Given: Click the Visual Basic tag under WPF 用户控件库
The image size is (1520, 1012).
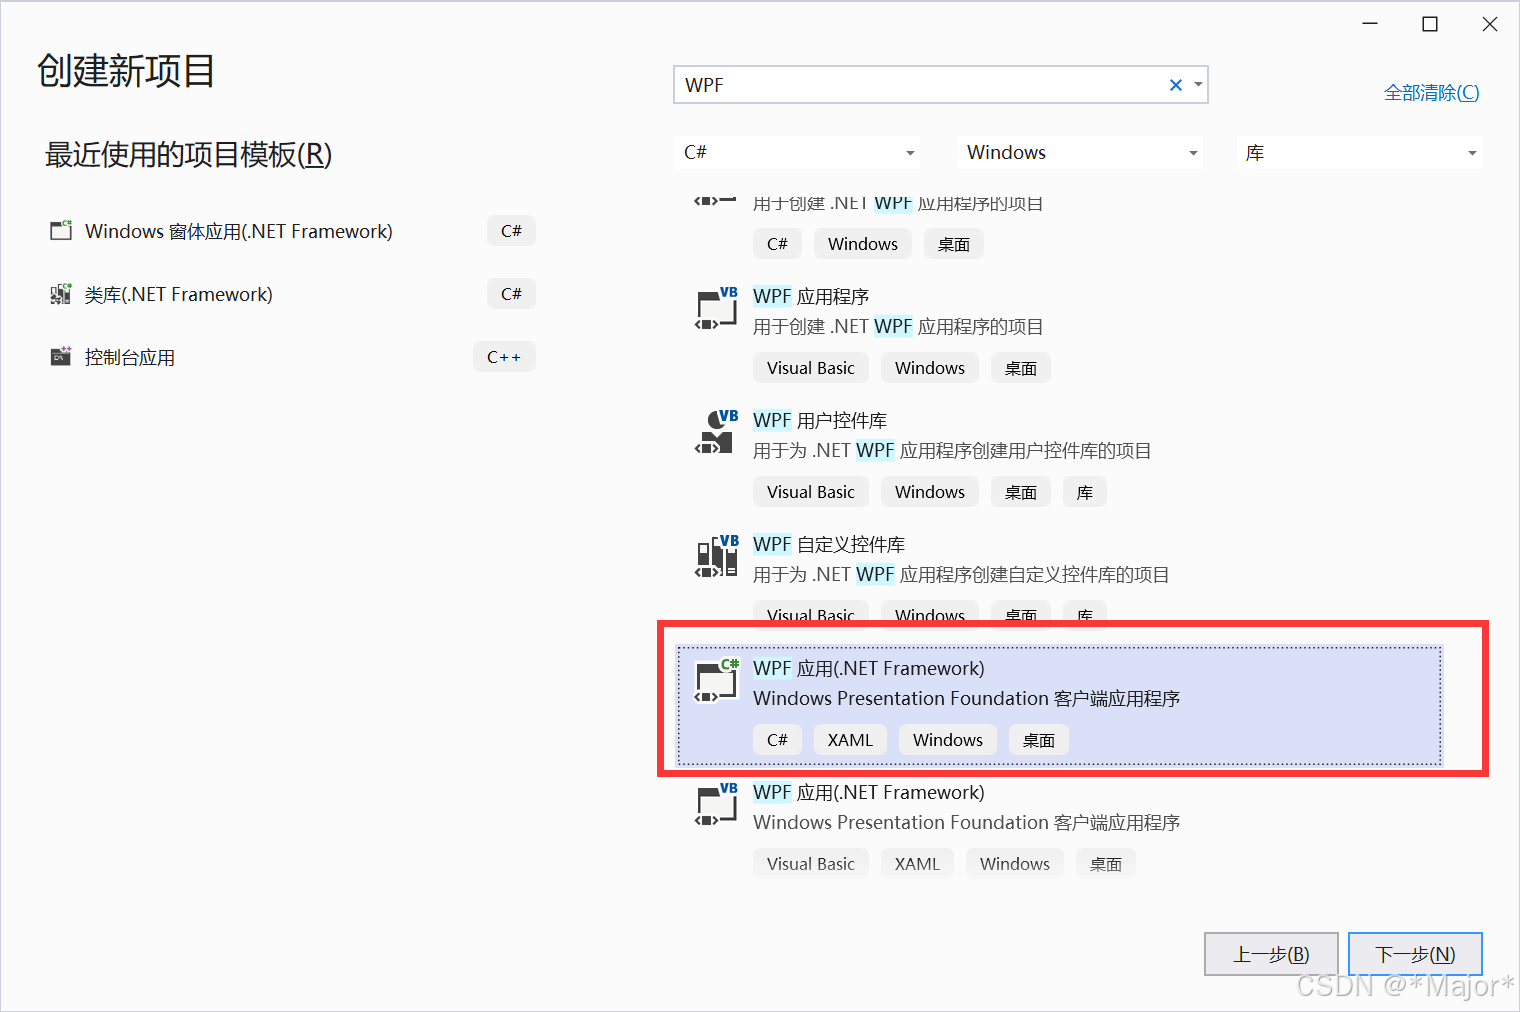Looking at the screenshot, I should pos(811,492).
